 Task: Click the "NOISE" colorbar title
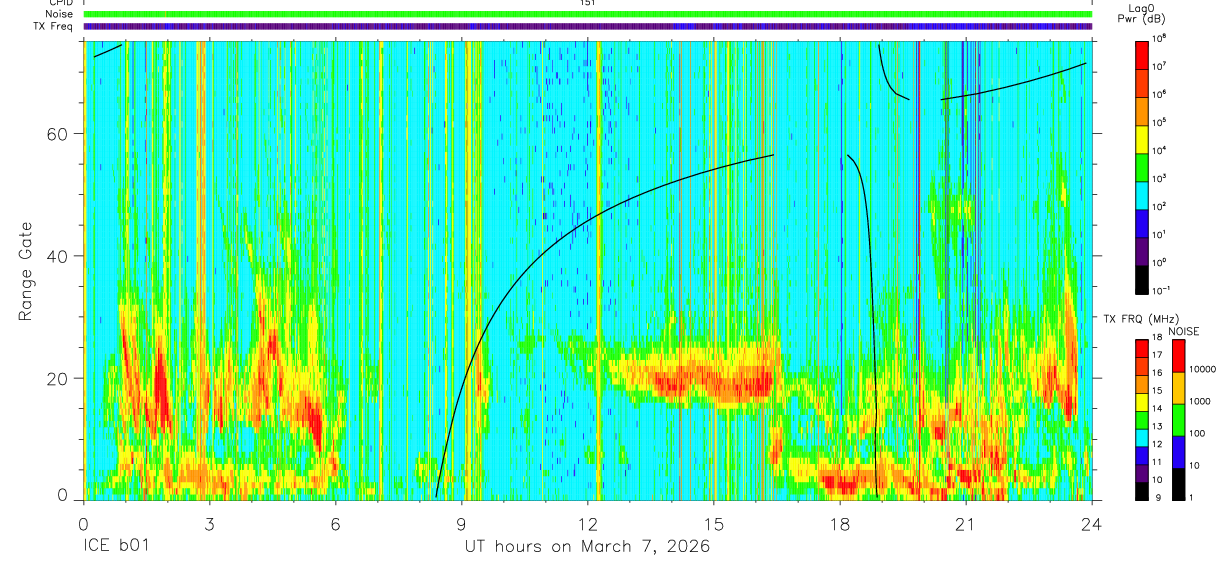click(1184, 330)
